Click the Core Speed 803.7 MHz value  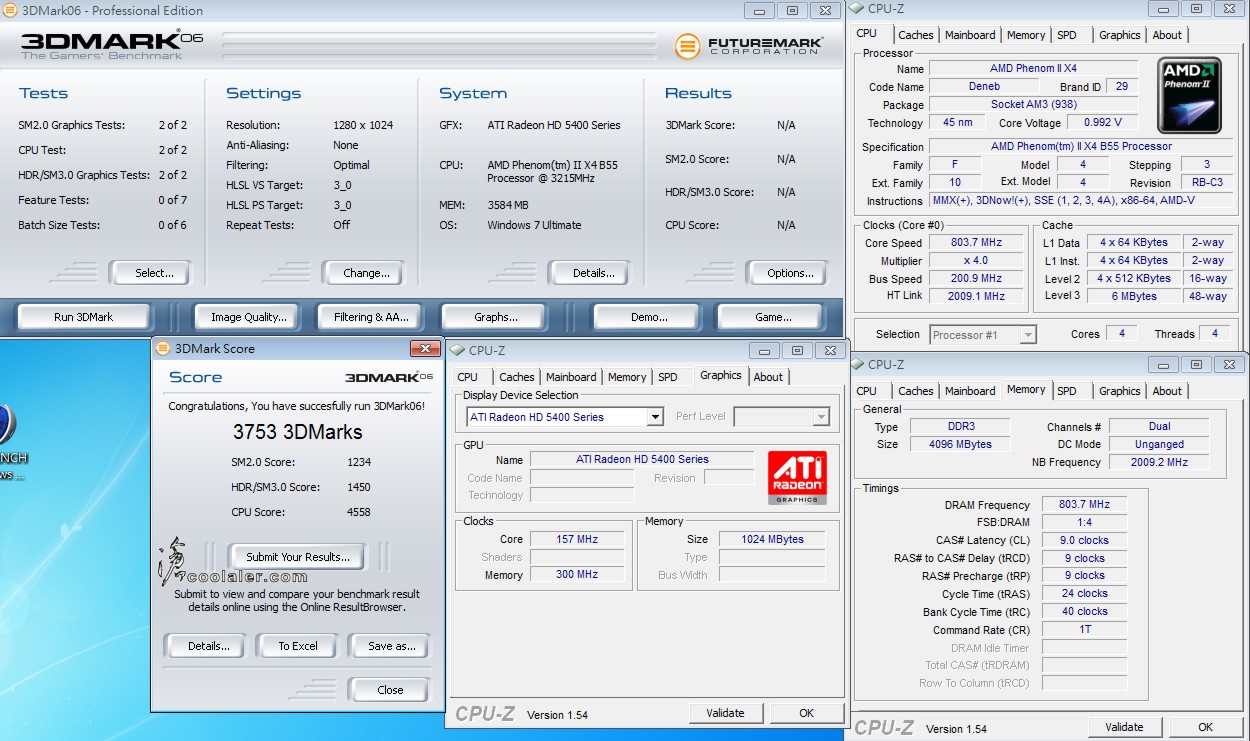[977, 242]
